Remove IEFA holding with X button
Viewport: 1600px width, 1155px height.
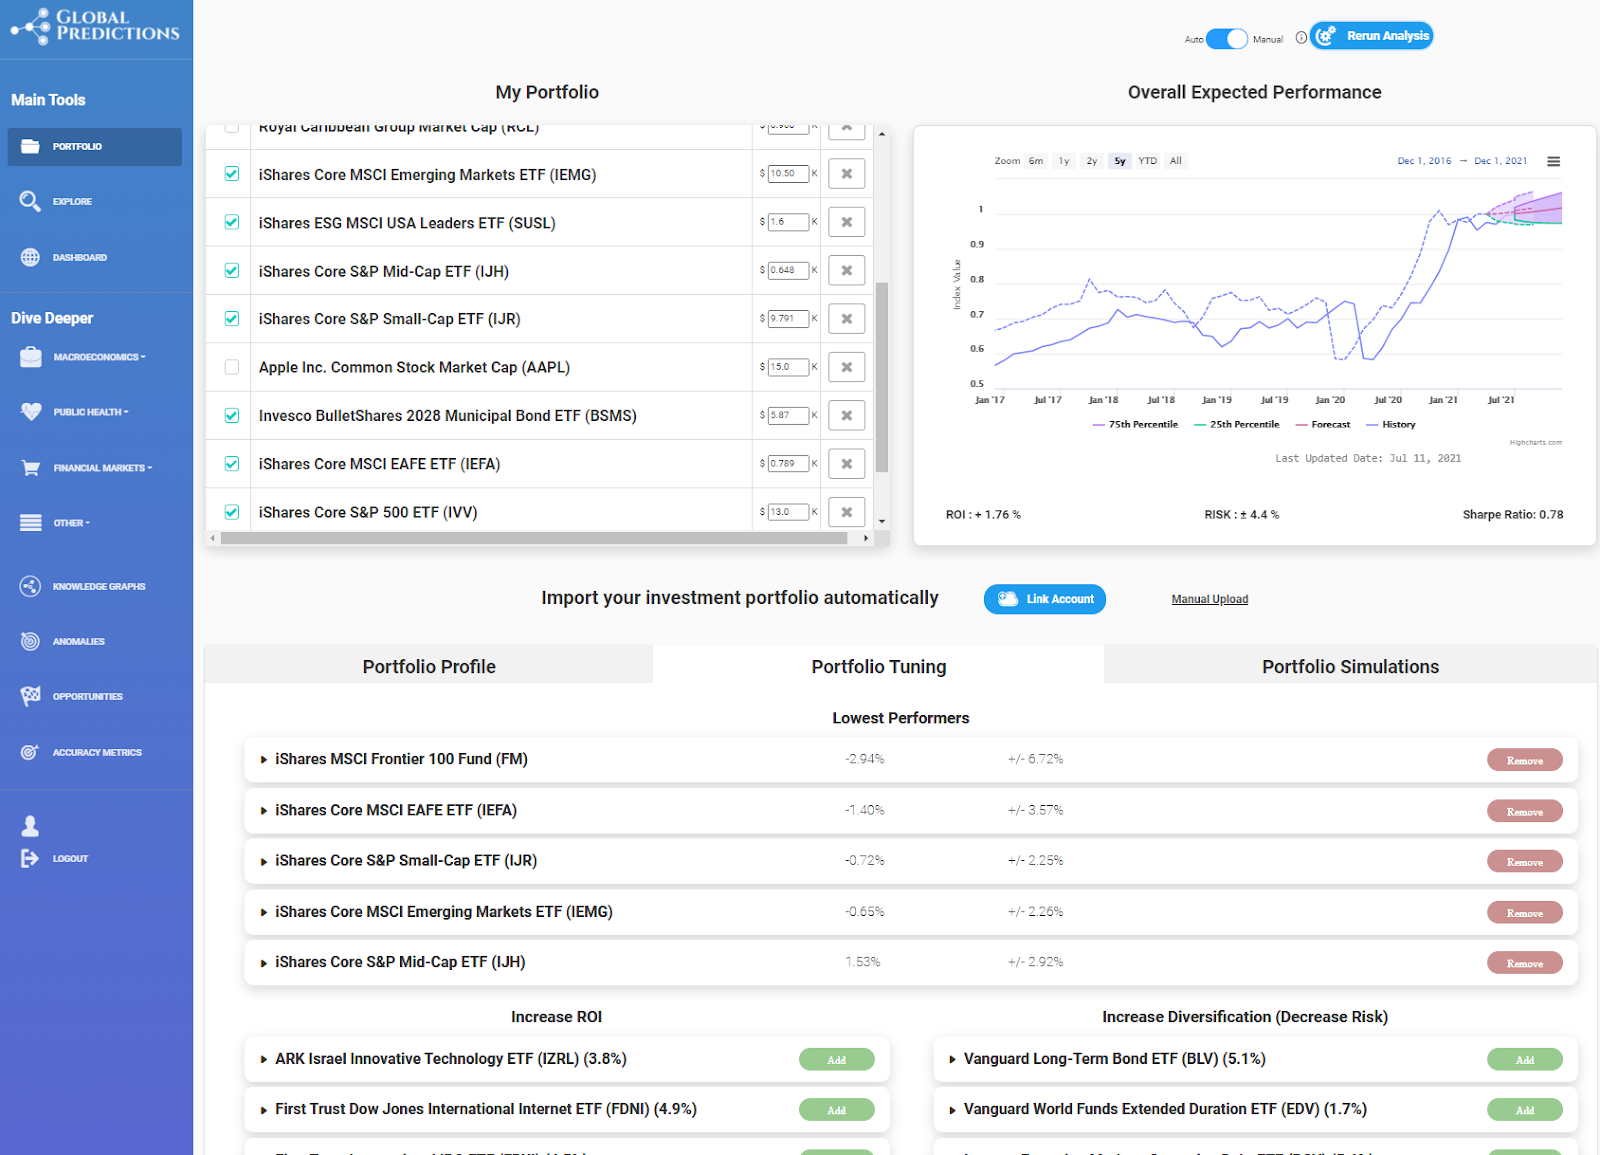[846, 464]
